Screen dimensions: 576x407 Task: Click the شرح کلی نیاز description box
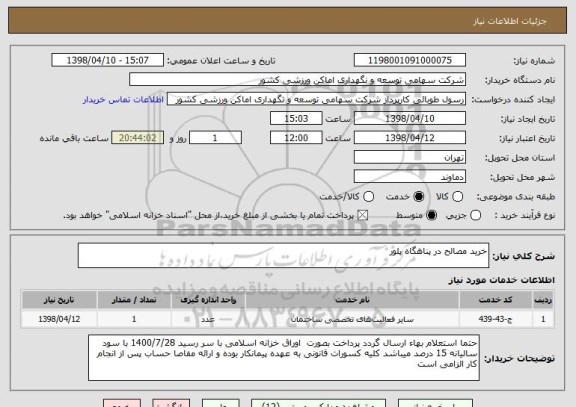click(x=283, y=255)
